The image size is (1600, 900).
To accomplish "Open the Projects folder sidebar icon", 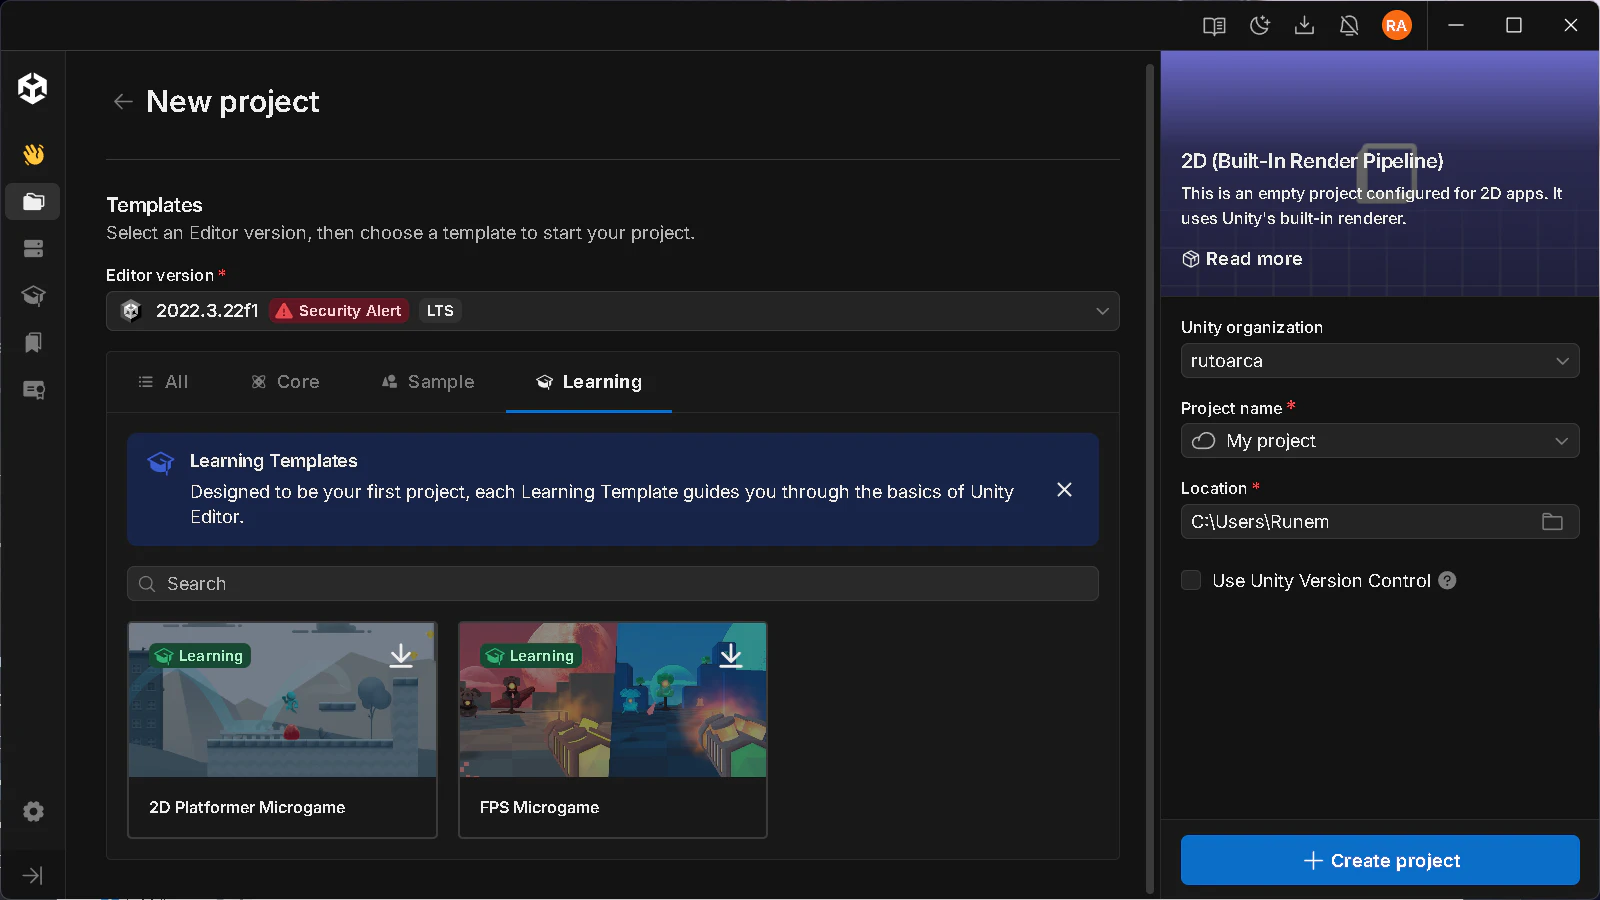I will [x=33, y=201].
